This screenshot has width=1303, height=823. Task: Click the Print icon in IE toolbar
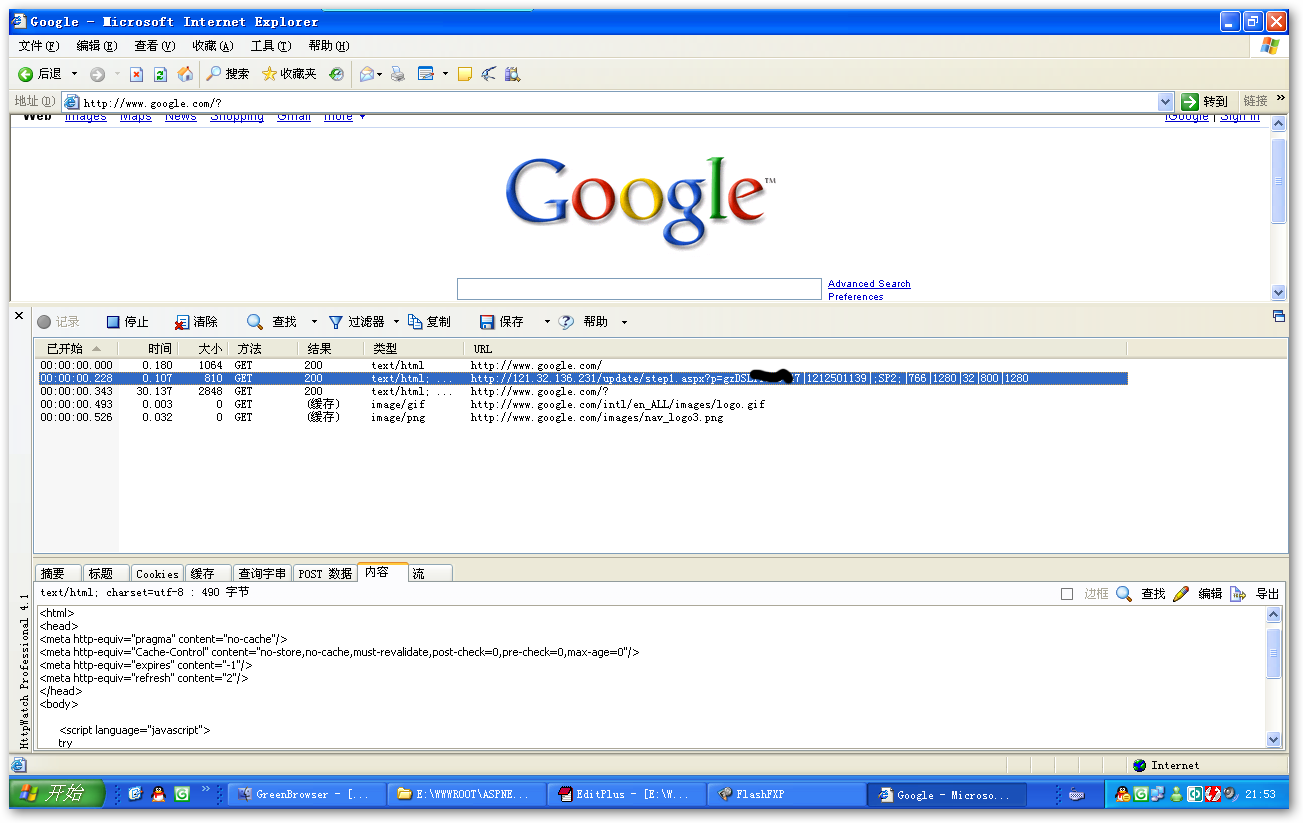pos(398,74)
